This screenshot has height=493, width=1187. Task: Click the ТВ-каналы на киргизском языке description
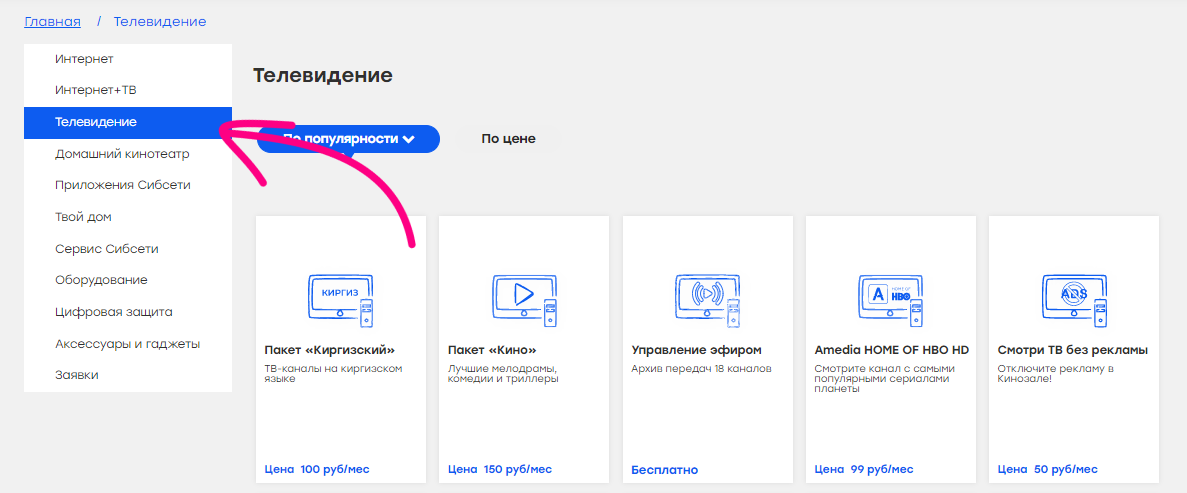click(333, 373)
